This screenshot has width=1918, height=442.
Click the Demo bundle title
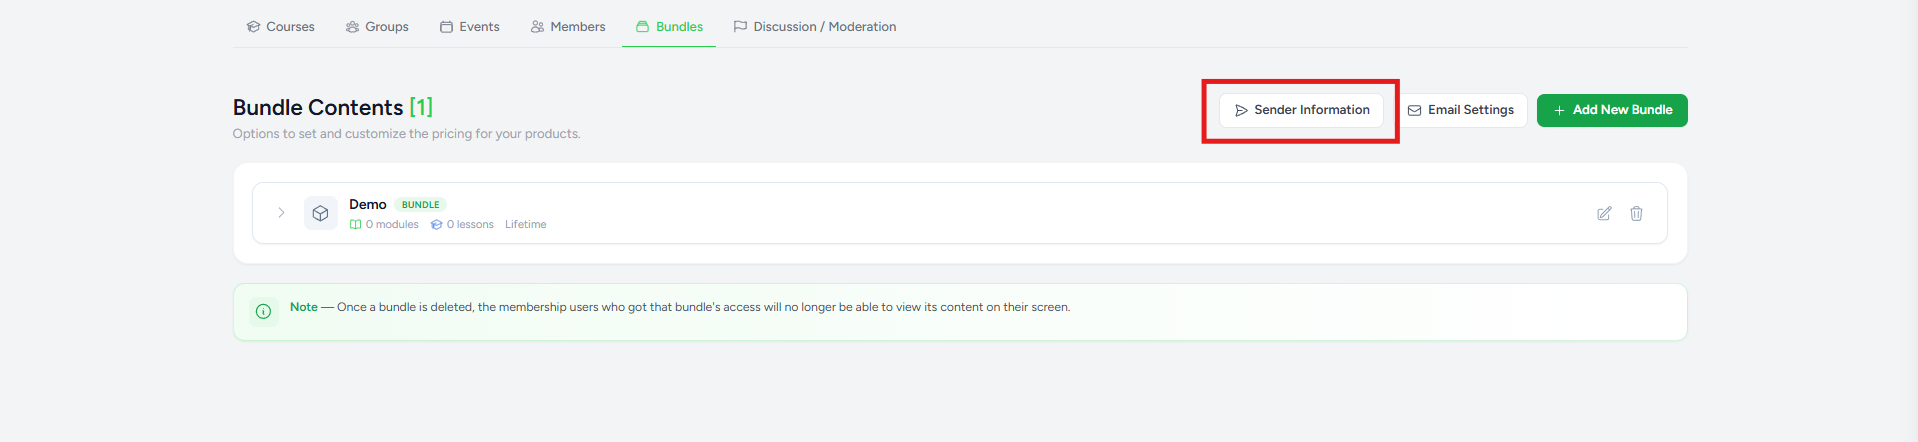(x=367, y=204)
